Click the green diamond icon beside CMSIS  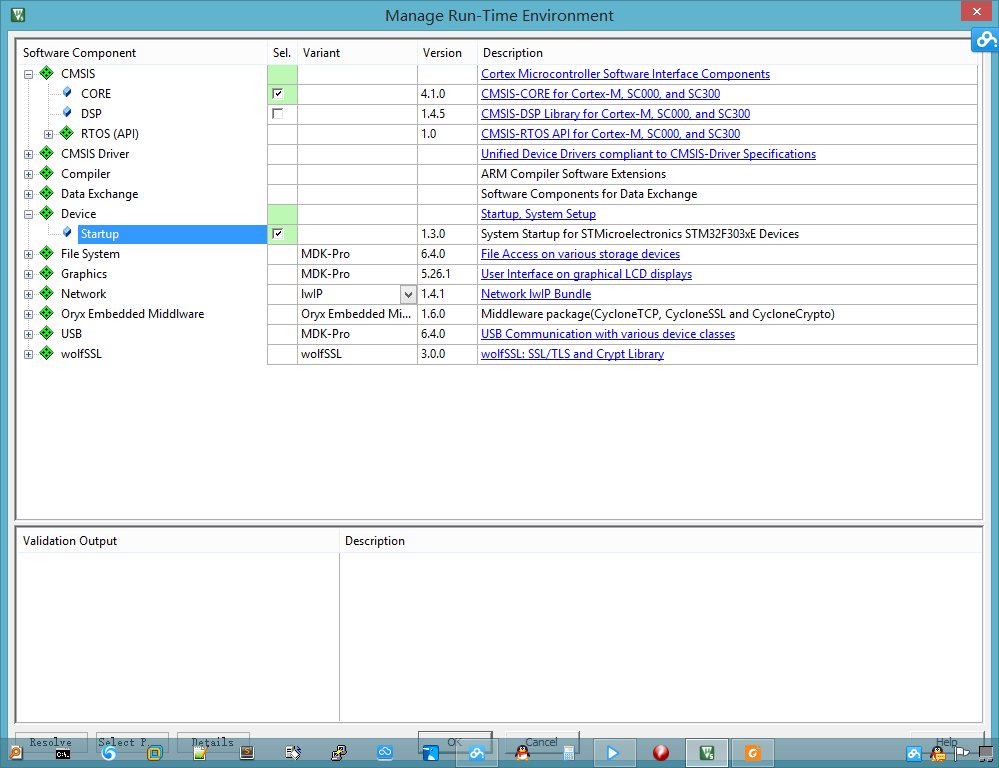click(47, 73)
